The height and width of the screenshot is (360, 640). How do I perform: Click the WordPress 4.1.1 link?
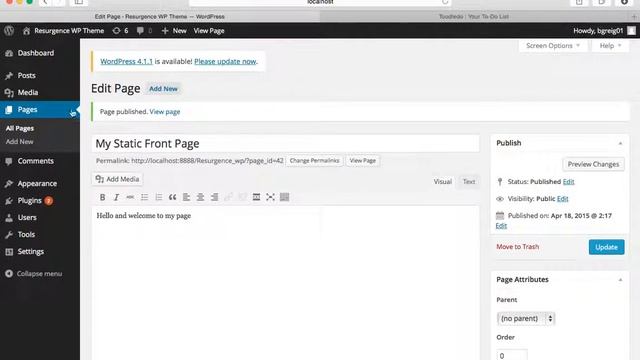point(126,62)
